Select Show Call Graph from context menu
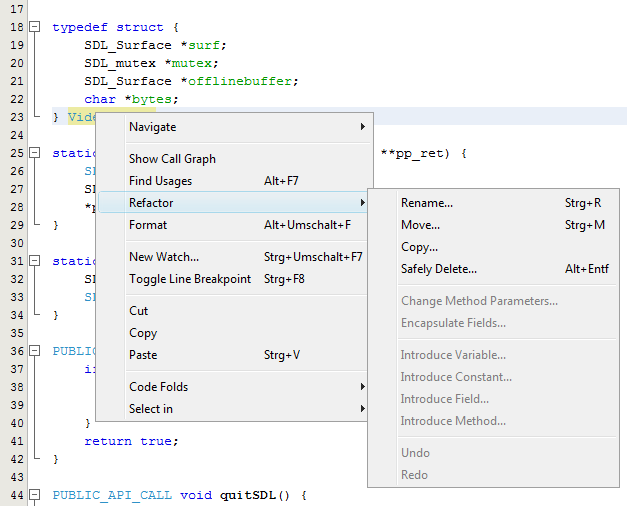Image resolution: width=627 pixels, height=506 pixels. (x=172, y=159)
